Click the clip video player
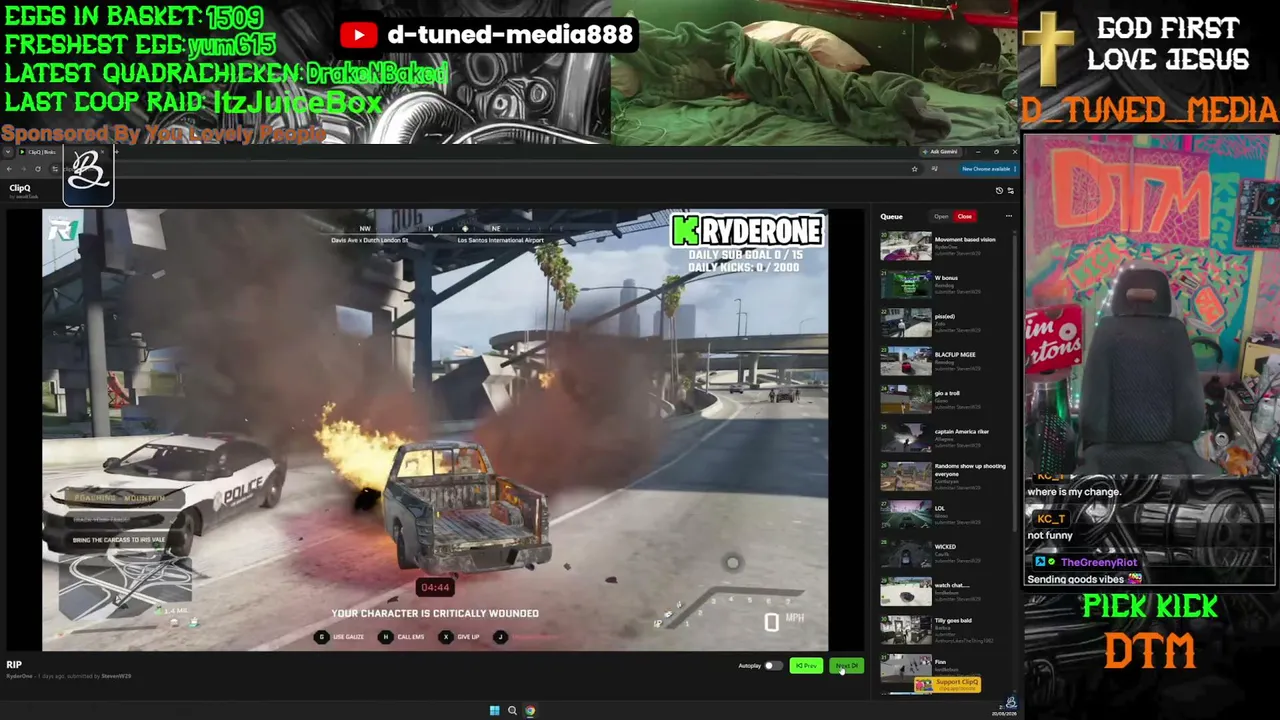1280x720 pixels. 435,430
